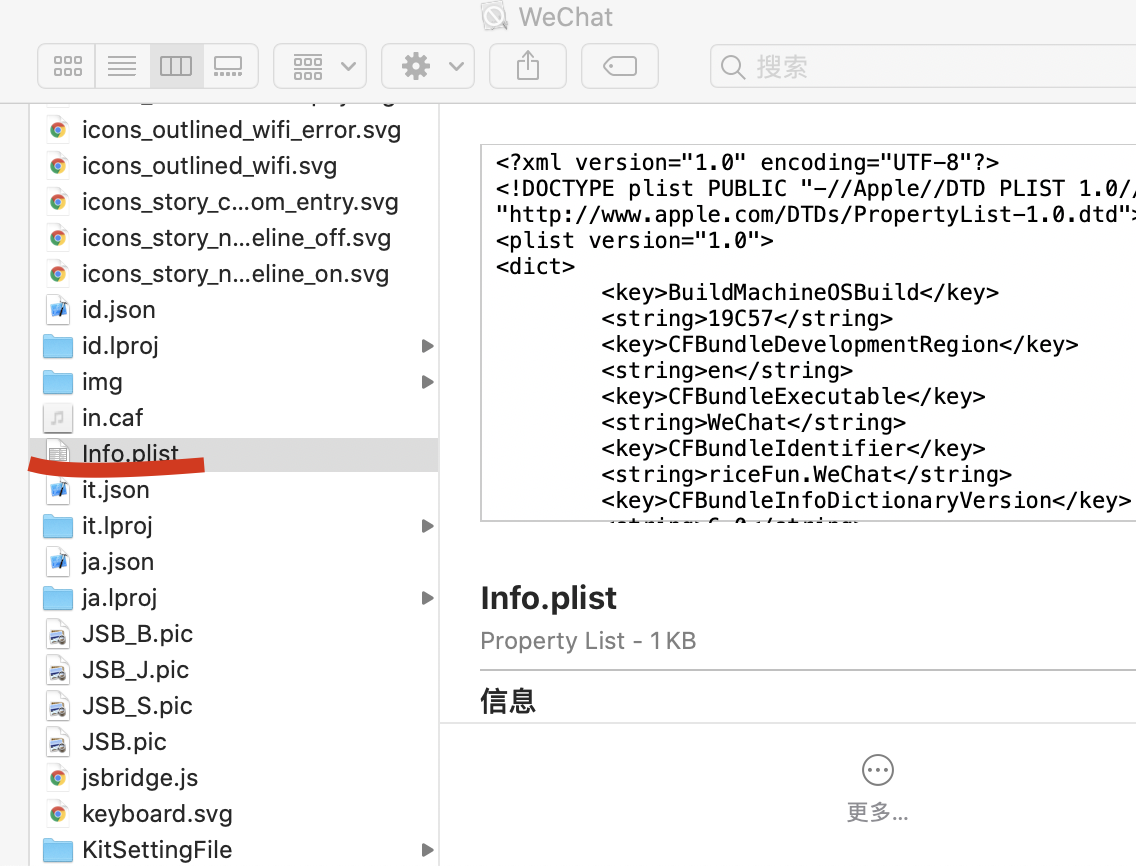Viewport: 1136px width, 866px height.
Task: Click the Property List - 1 KB text
Action: [588, 641]
